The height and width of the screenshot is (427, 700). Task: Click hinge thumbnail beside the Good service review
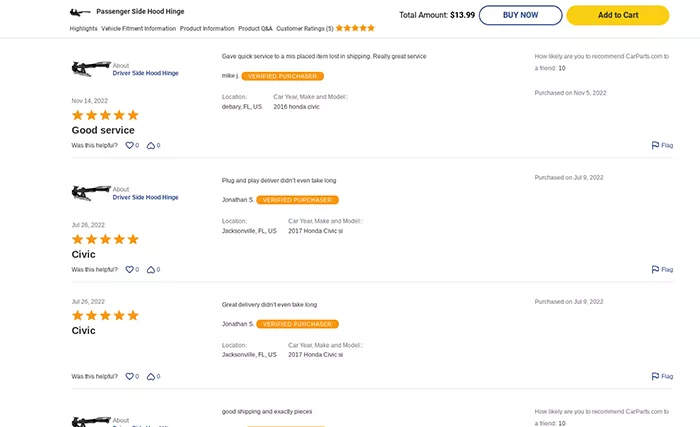[x=91, y=69]
